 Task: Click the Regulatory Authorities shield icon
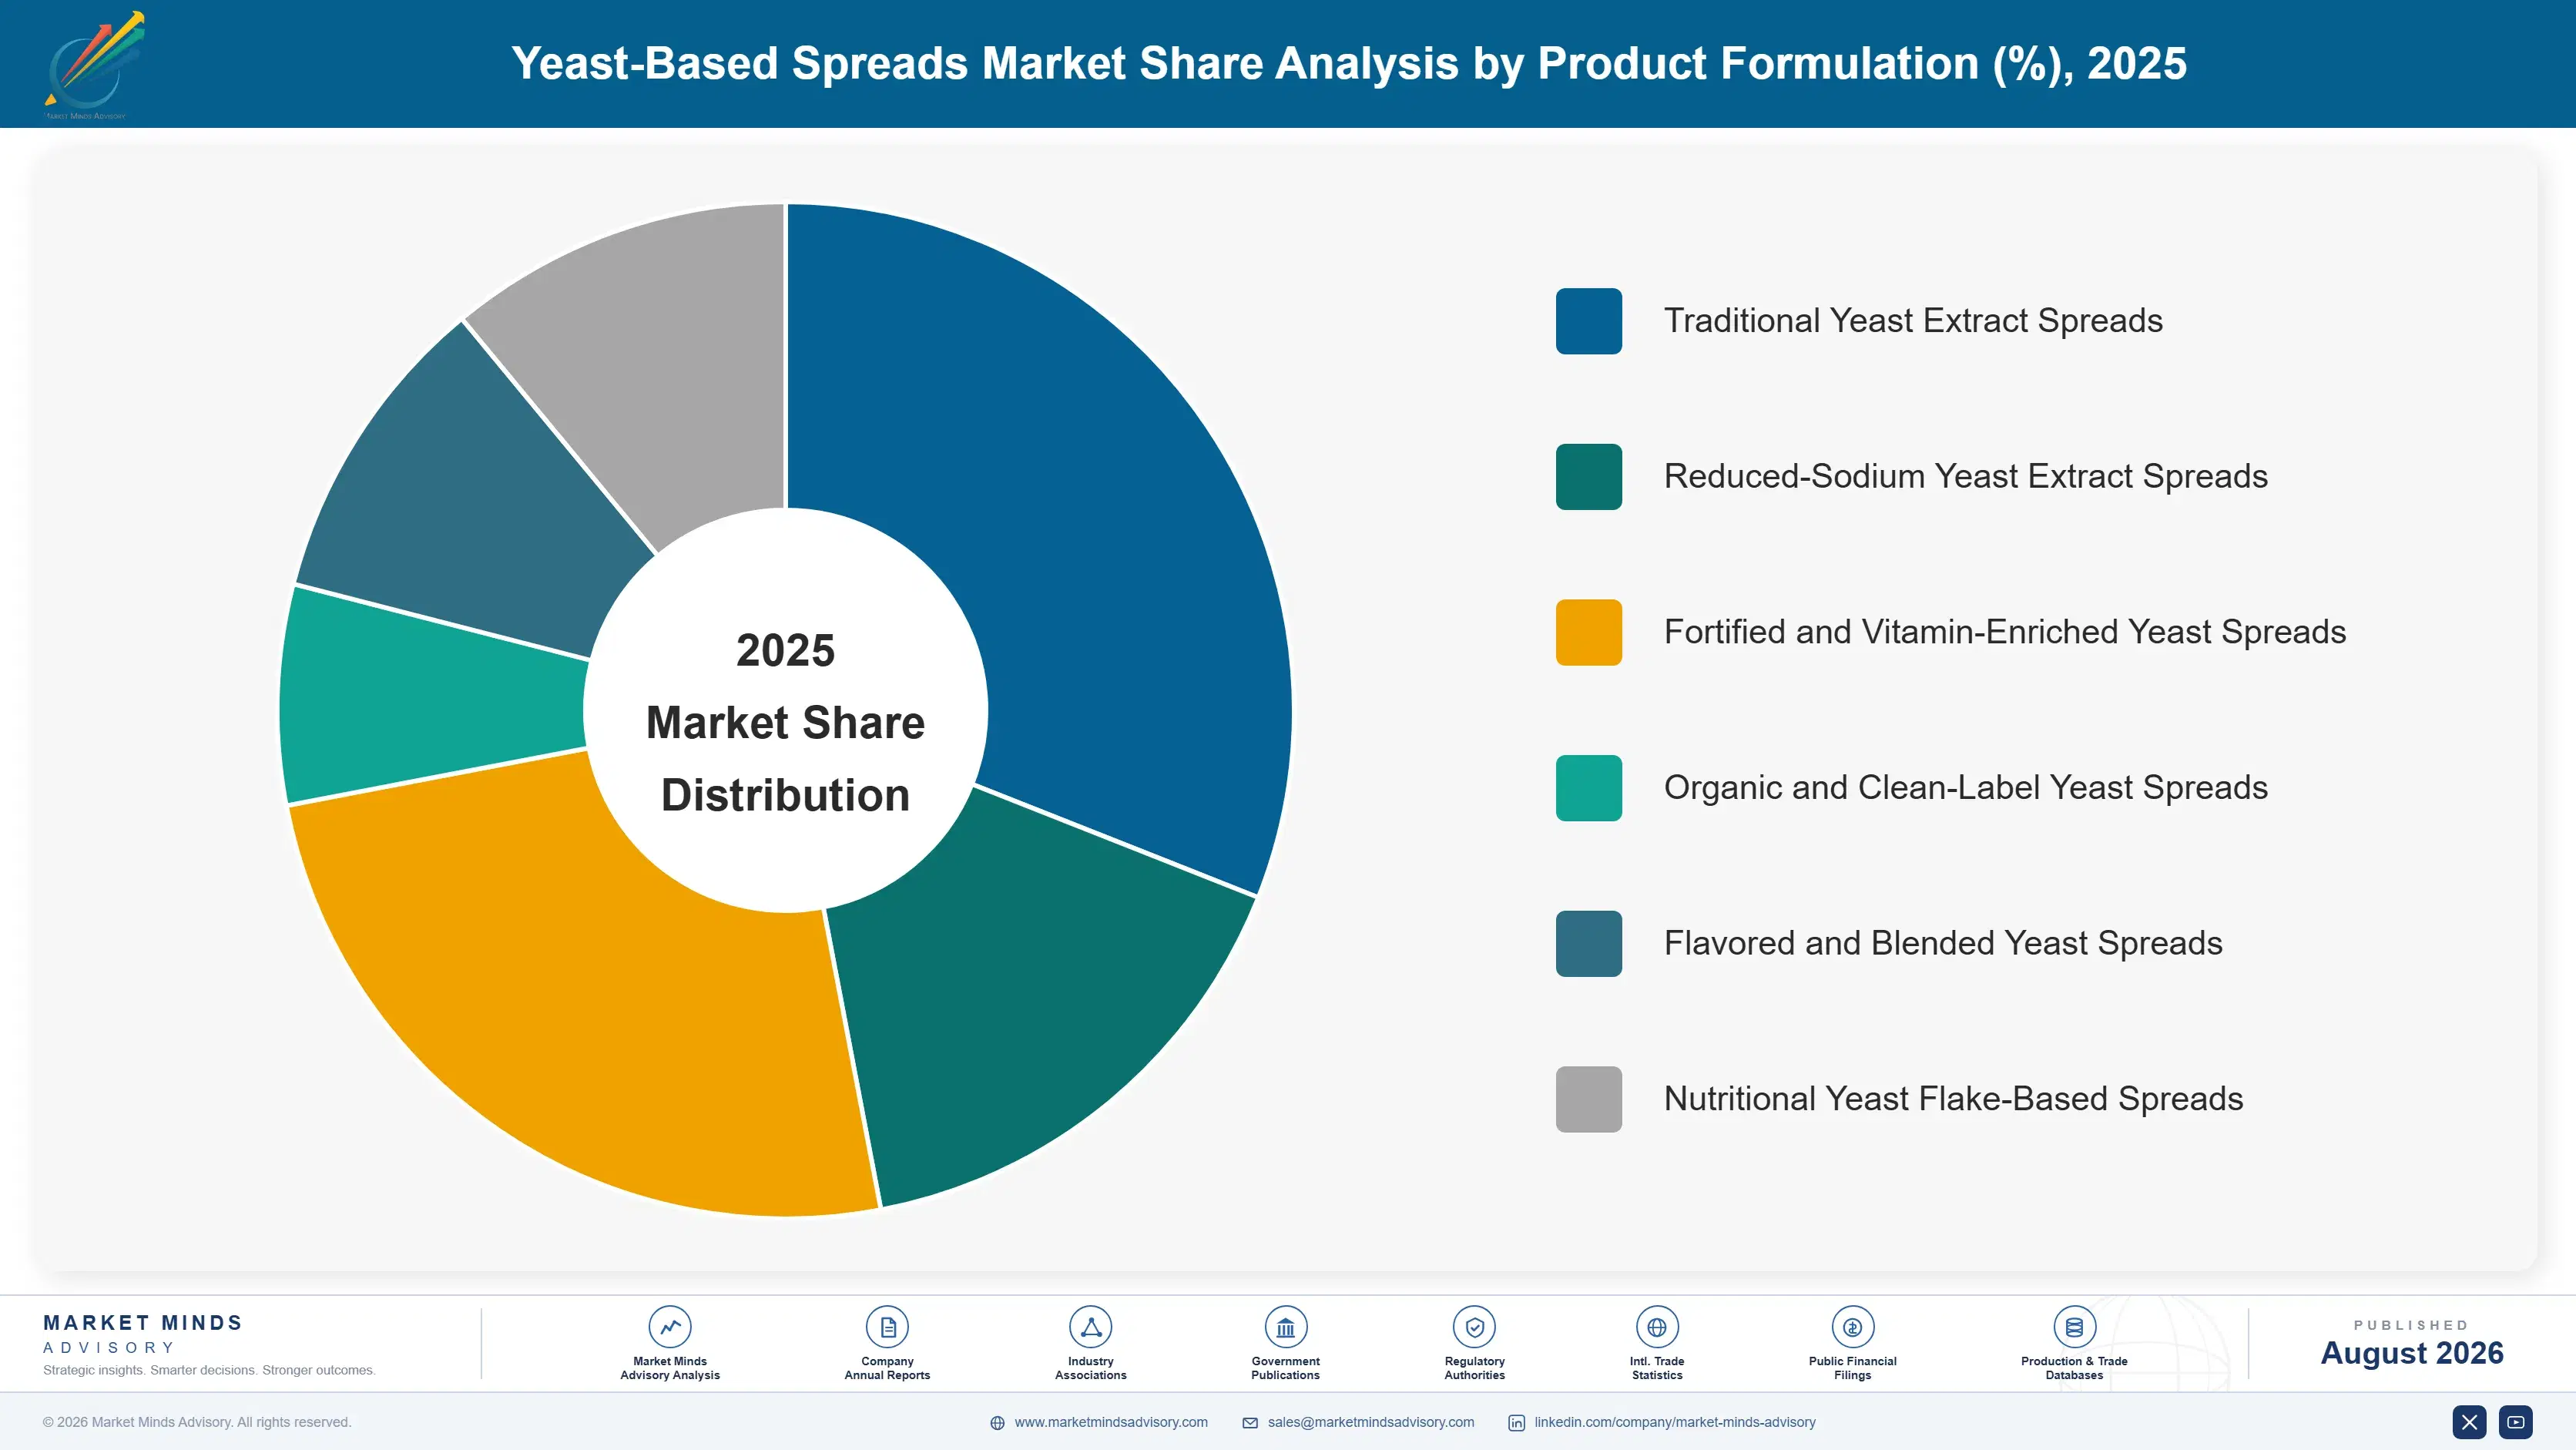click(1474, 1327)
